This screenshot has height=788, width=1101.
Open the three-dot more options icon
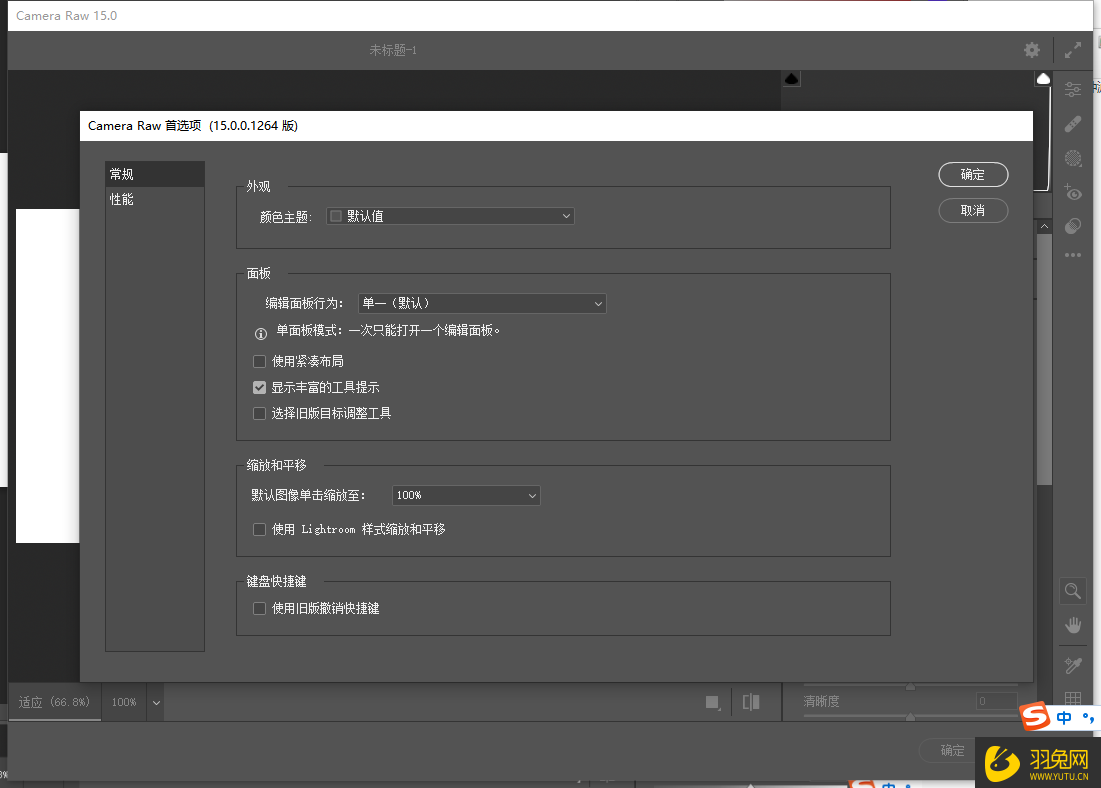tap(1072, 255)
